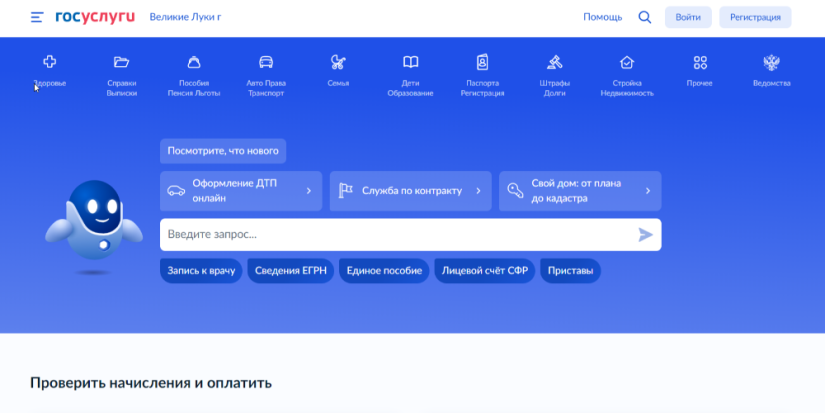Click Посмотрите, что нового button
The image size is (825, 413).
point(223,151)
